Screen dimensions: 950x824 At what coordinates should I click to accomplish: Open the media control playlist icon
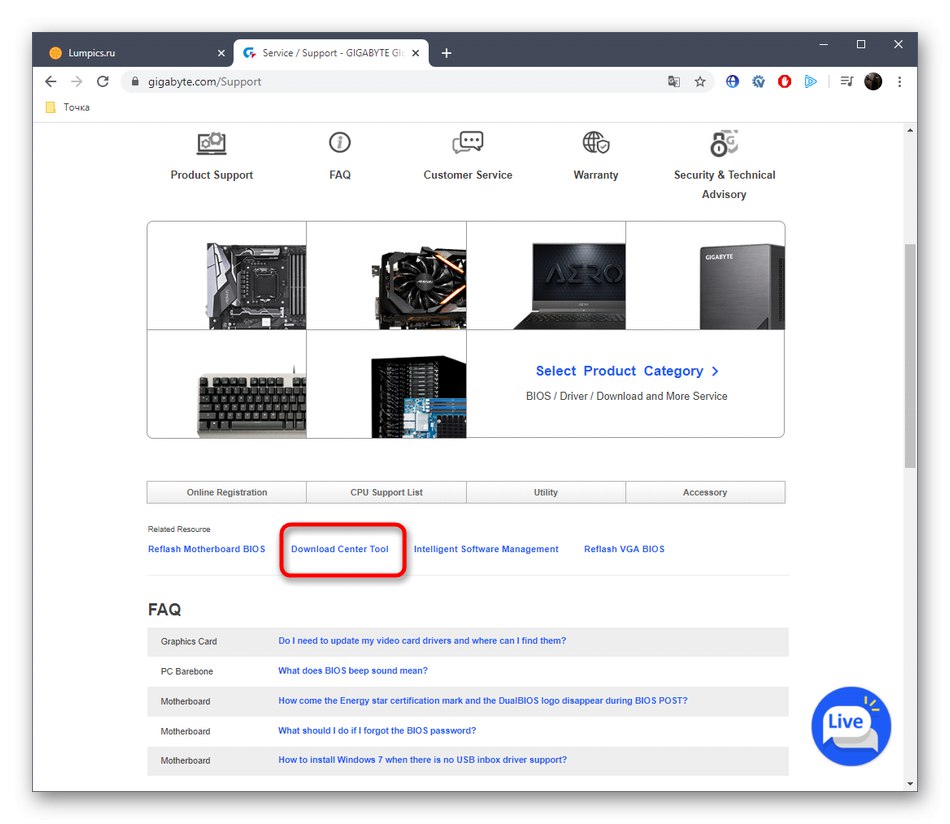click(x=847, y=81)
